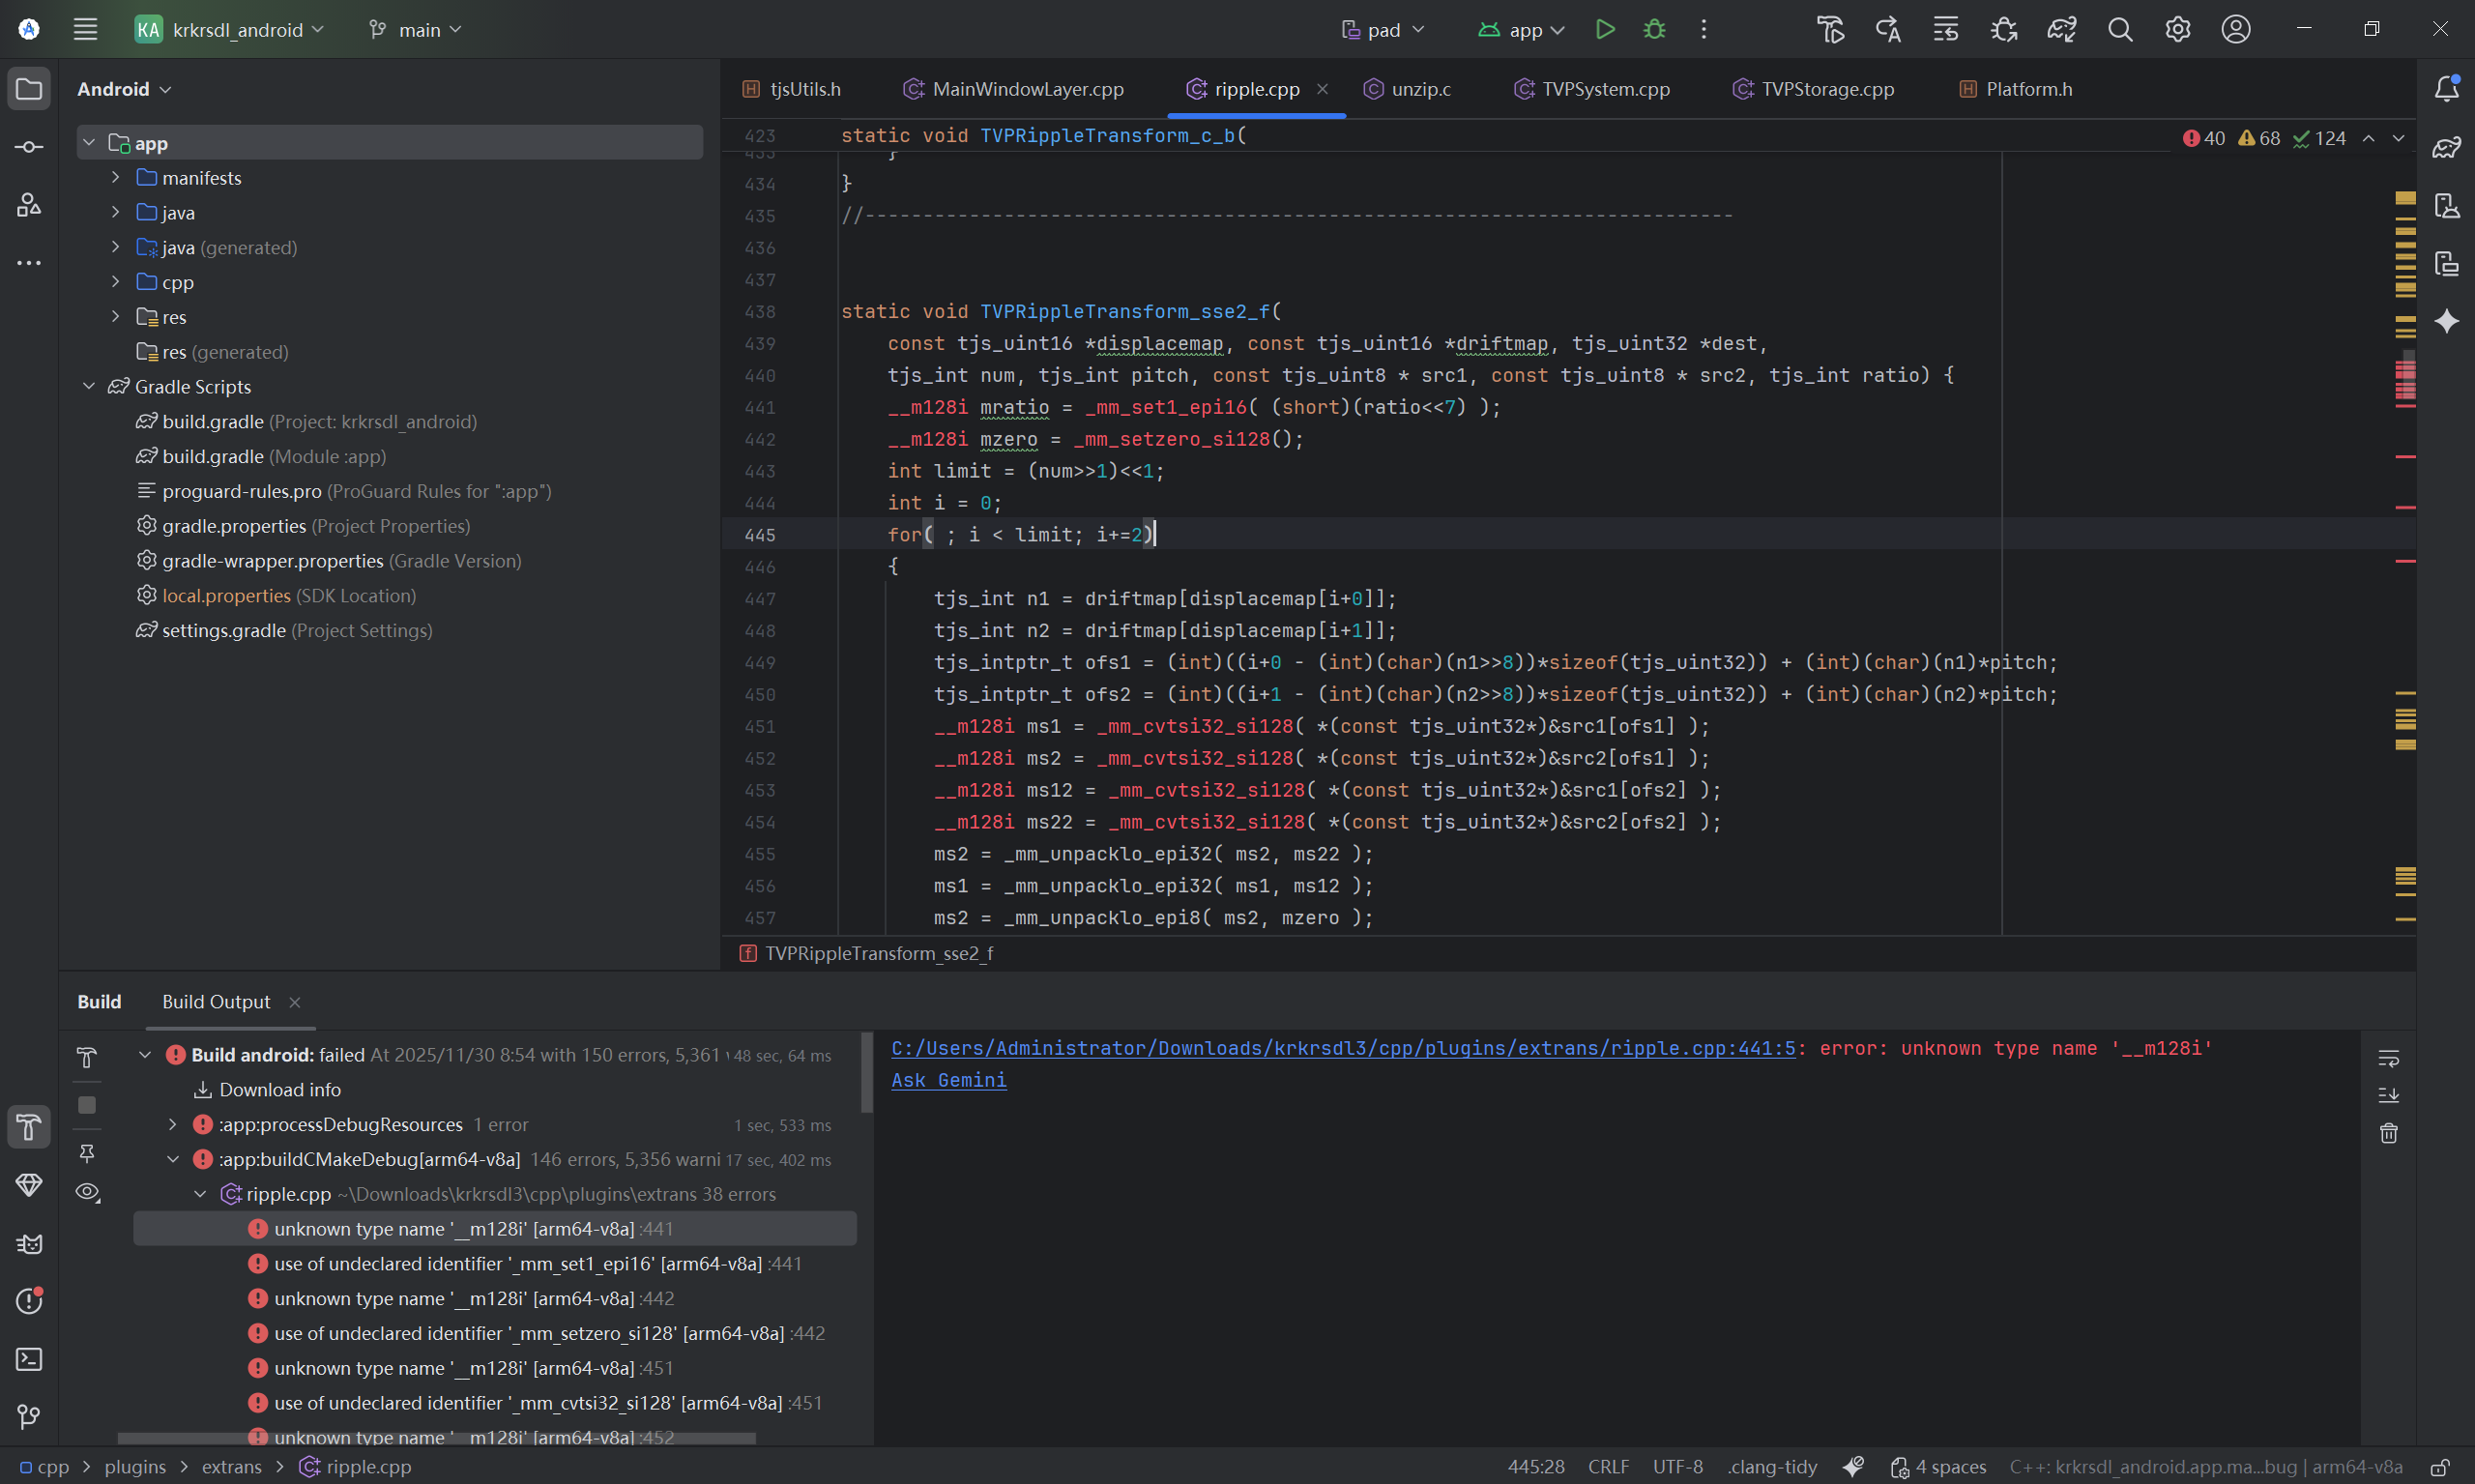Run the app with the green play button
2475x1484 pixels.
[1604, 30]
